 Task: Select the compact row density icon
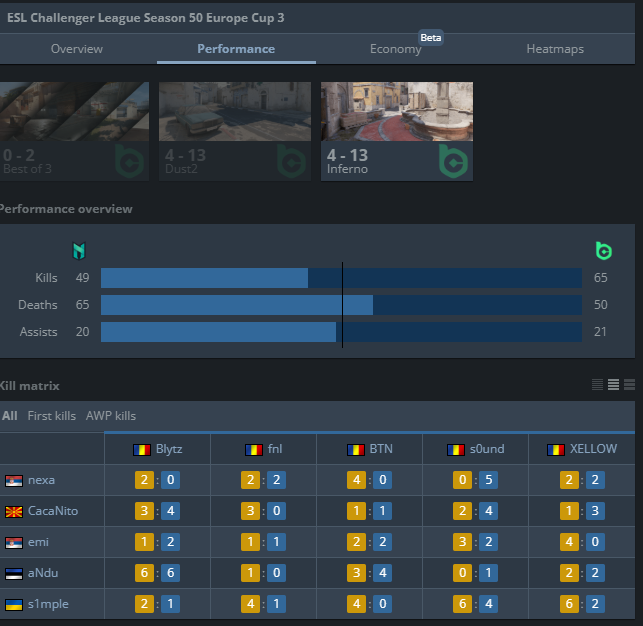(x=597, y=385)
